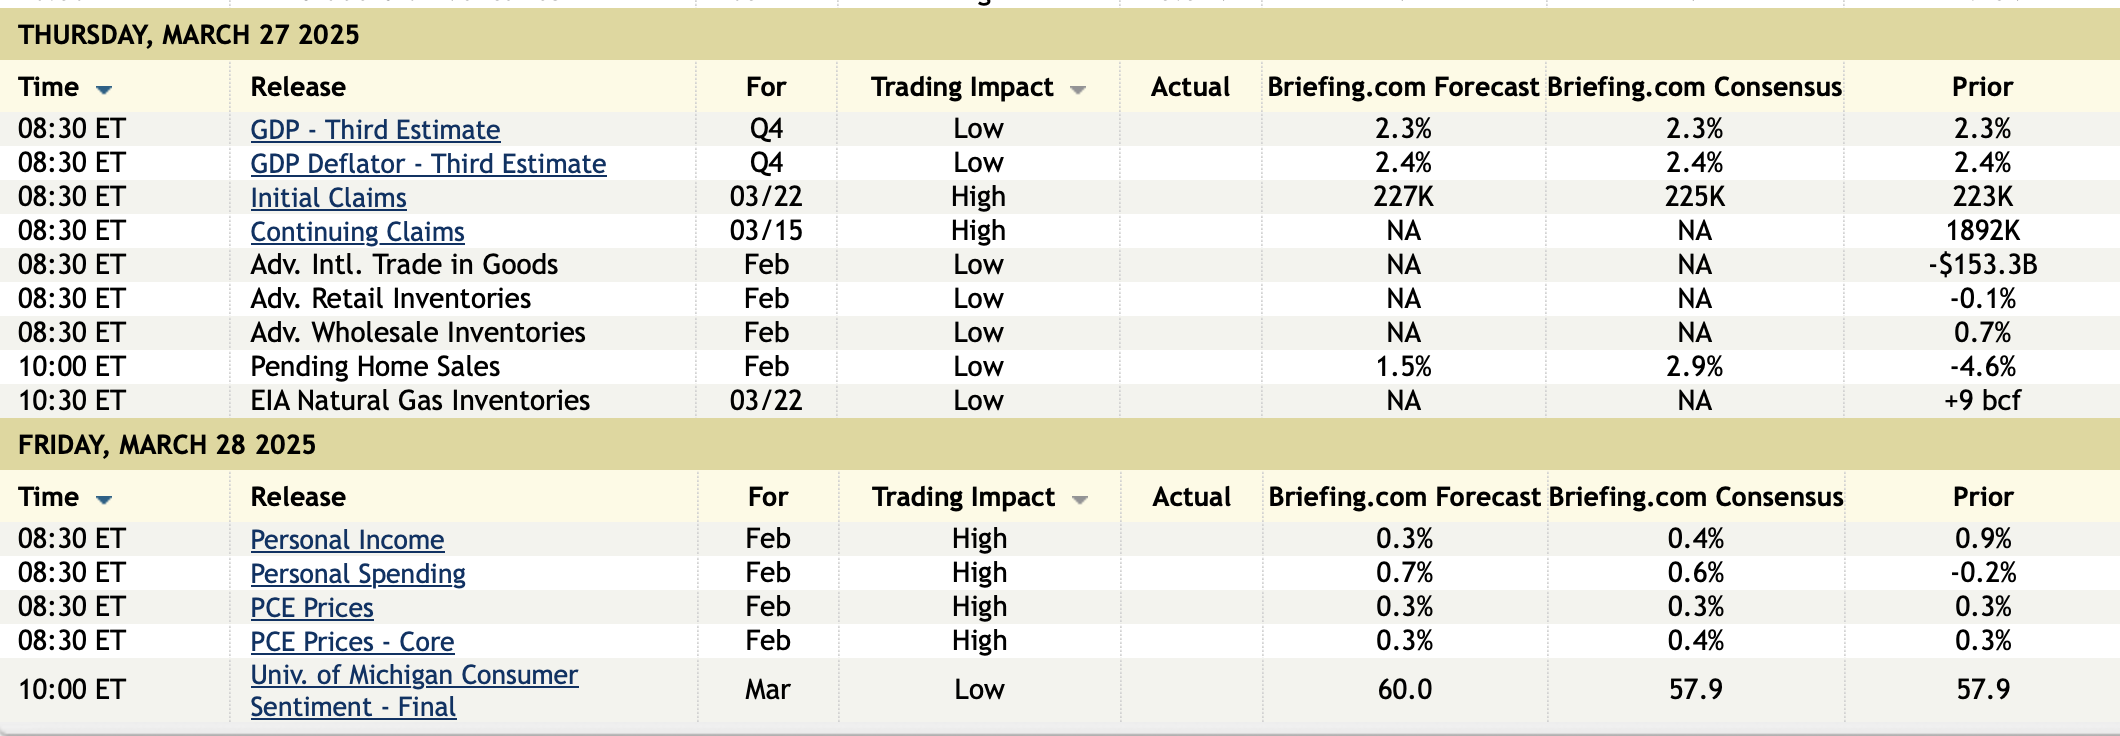Click the Initial Claims link

coord(328,198)
